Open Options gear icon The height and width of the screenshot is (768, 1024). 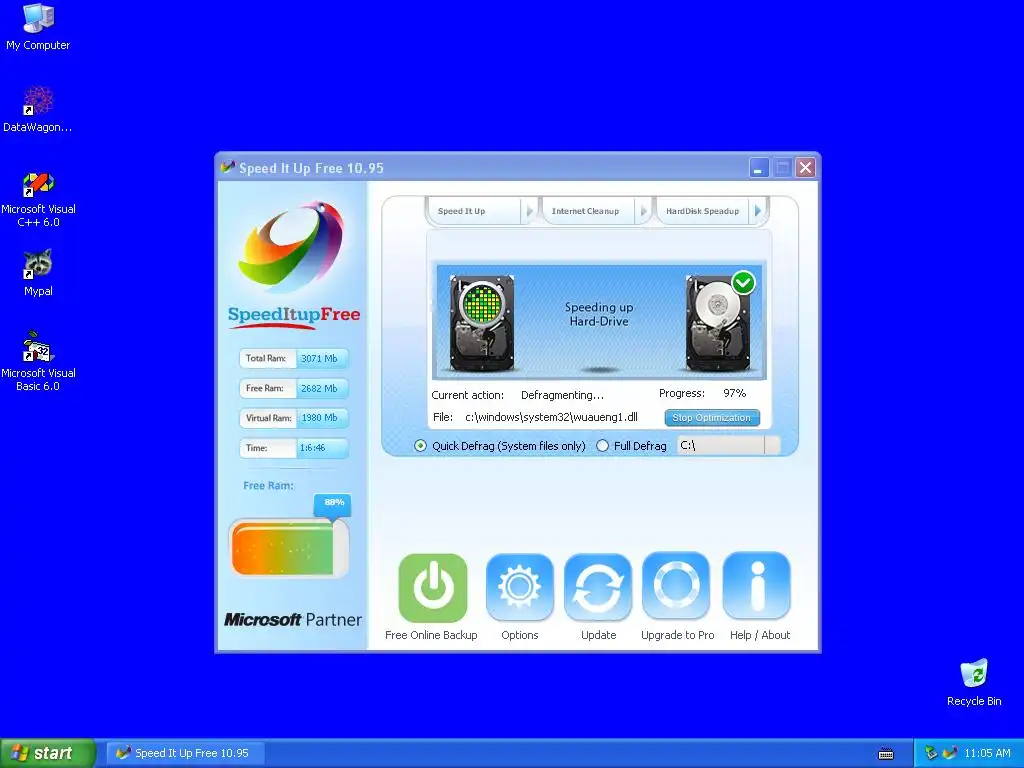[x=520, y=586]
